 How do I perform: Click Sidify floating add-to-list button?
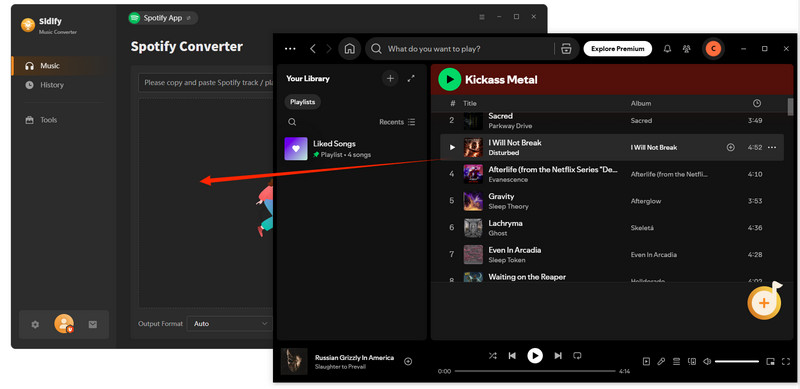tap(764, 302)
